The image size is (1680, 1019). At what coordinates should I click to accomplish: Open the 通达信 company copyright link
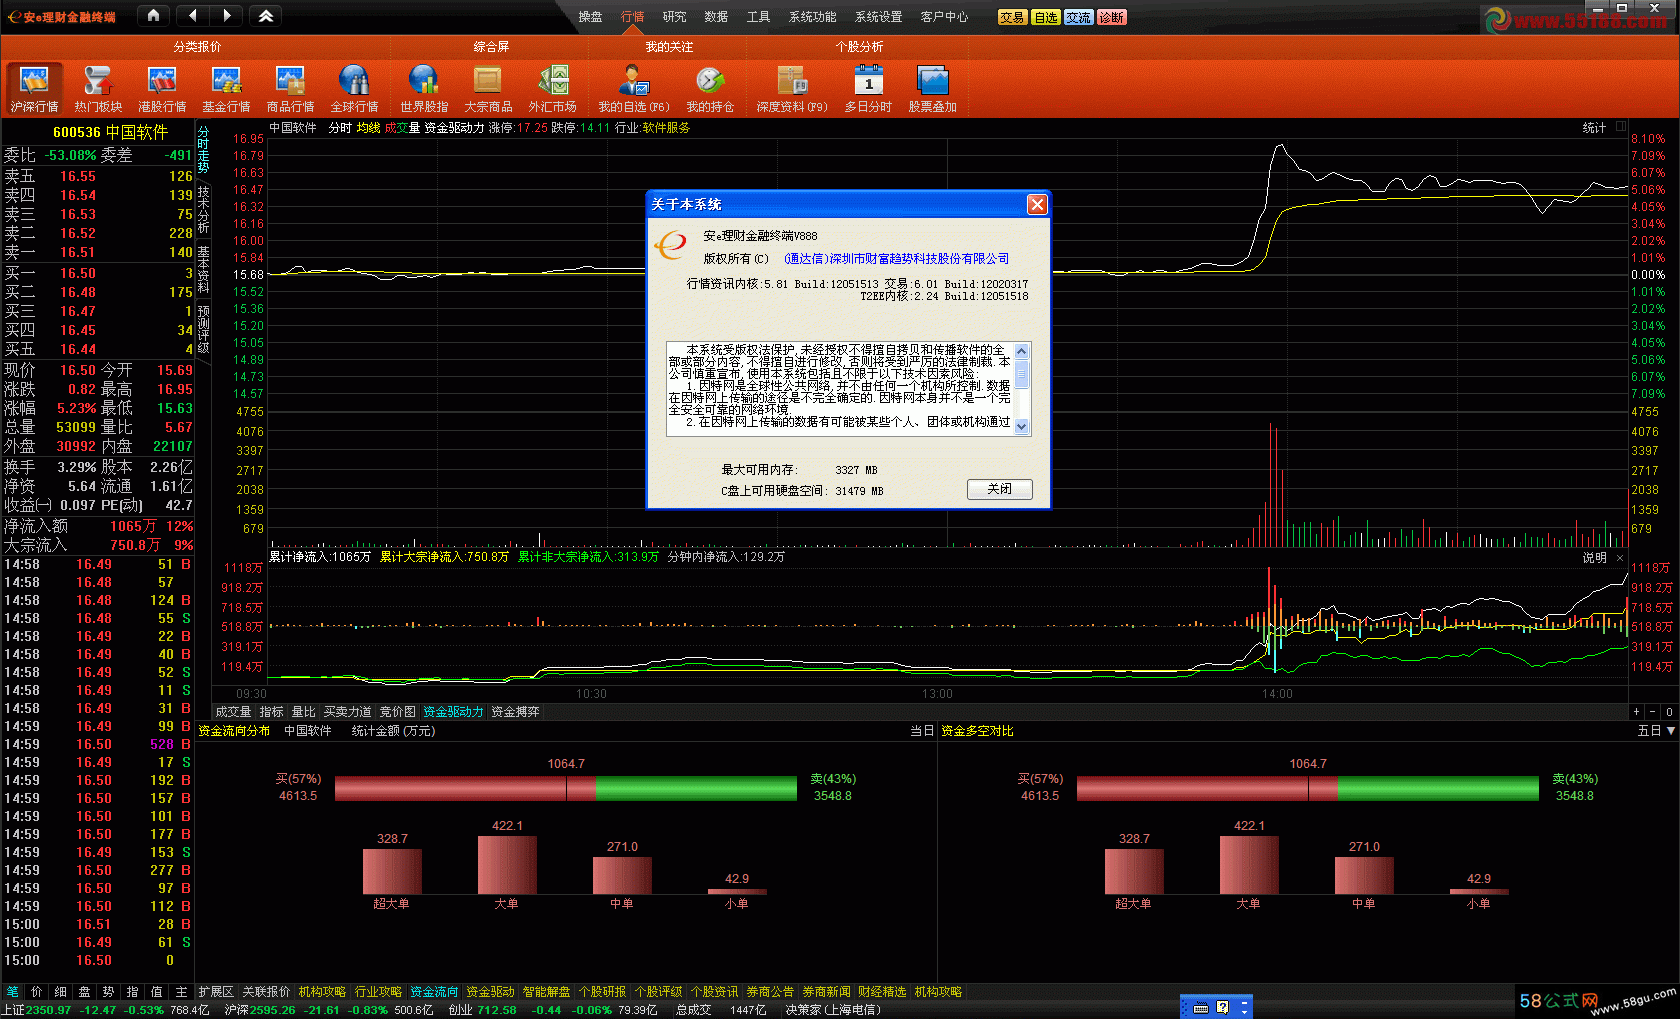(x=896, y=259)
